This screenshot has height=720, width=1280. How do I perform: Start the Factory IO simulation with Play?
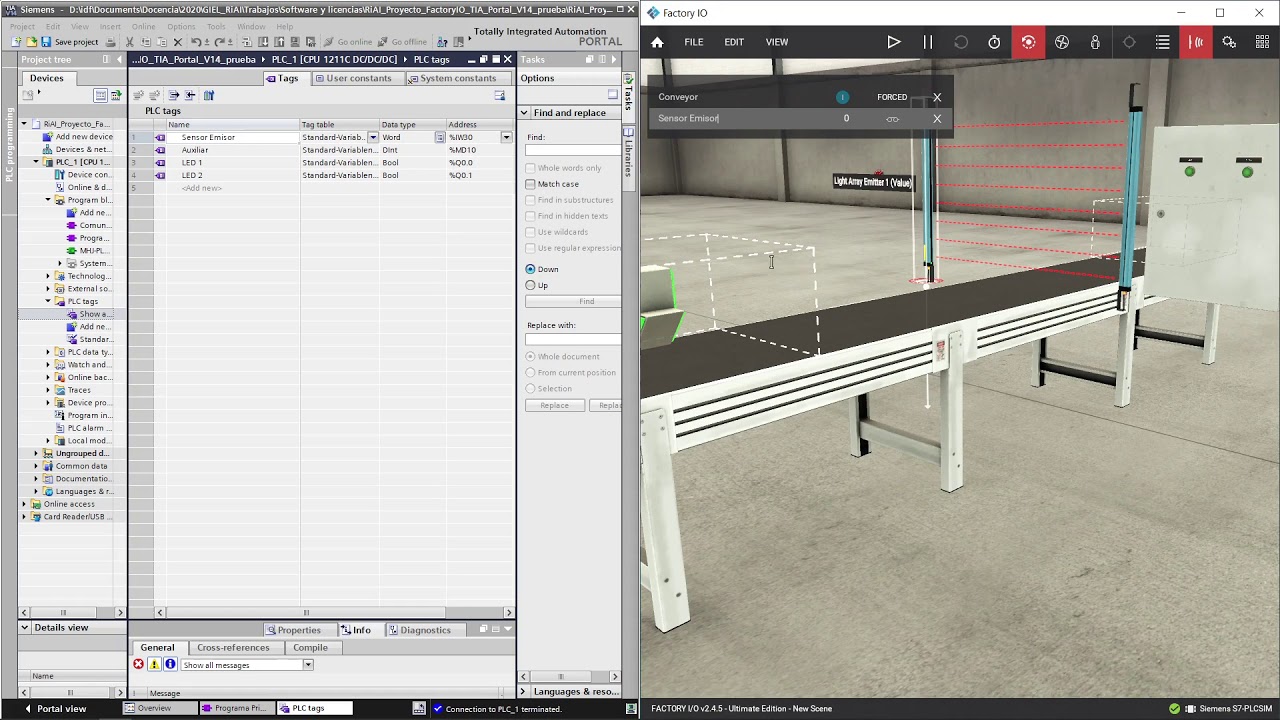tap(894, 42)
